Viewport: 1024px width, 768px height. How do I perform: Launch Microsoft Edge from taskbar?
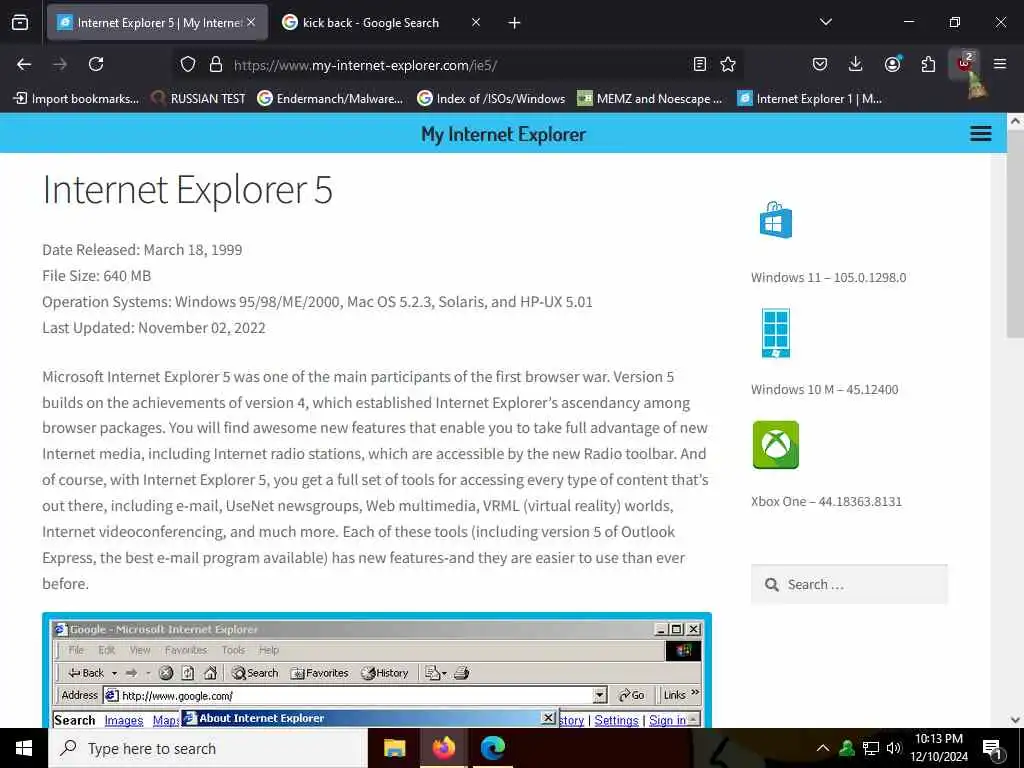coord(492,748)
